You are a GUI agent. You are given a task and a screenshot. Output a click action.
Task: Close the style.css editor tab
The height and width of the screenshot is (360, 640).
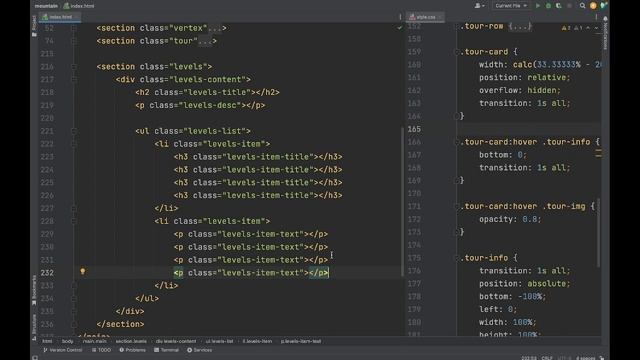coord(440,17)
